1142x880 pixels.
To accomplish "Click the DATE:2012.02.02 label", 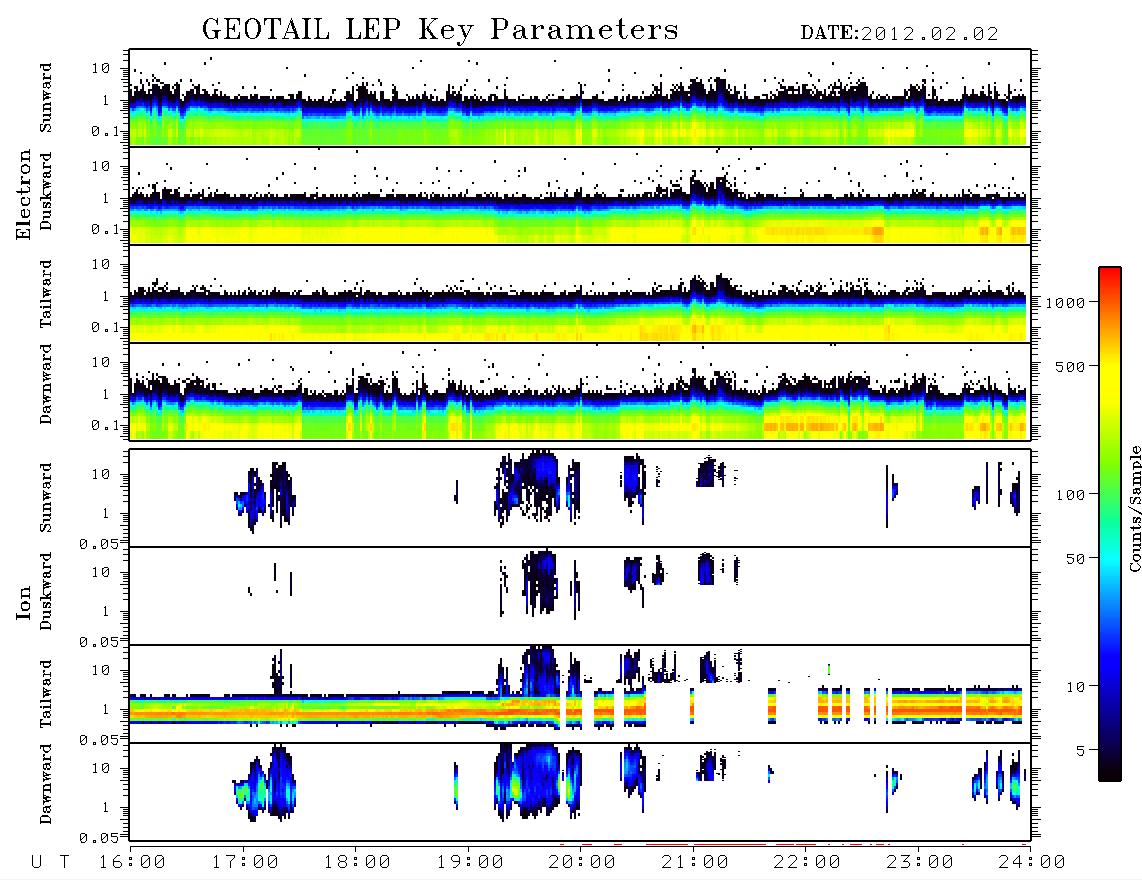I will pos(899,33).
